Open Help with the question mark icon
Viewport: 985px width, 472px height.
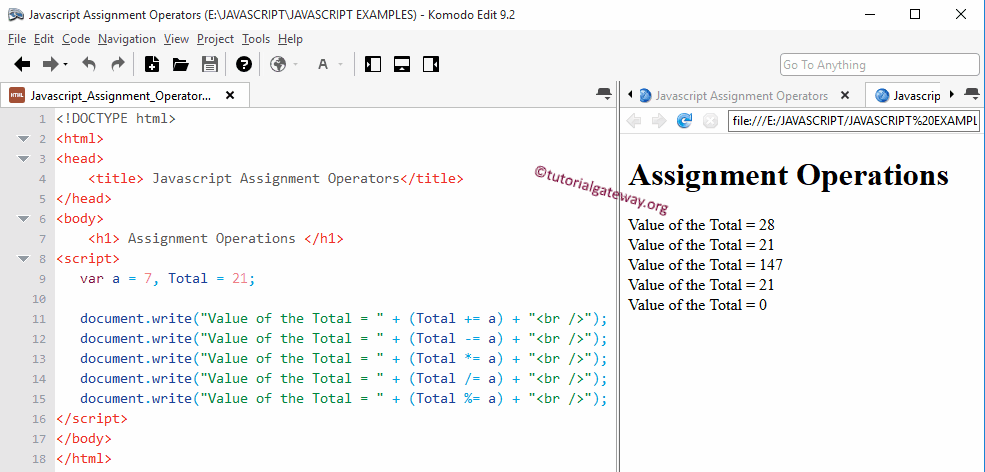[244, 64]
